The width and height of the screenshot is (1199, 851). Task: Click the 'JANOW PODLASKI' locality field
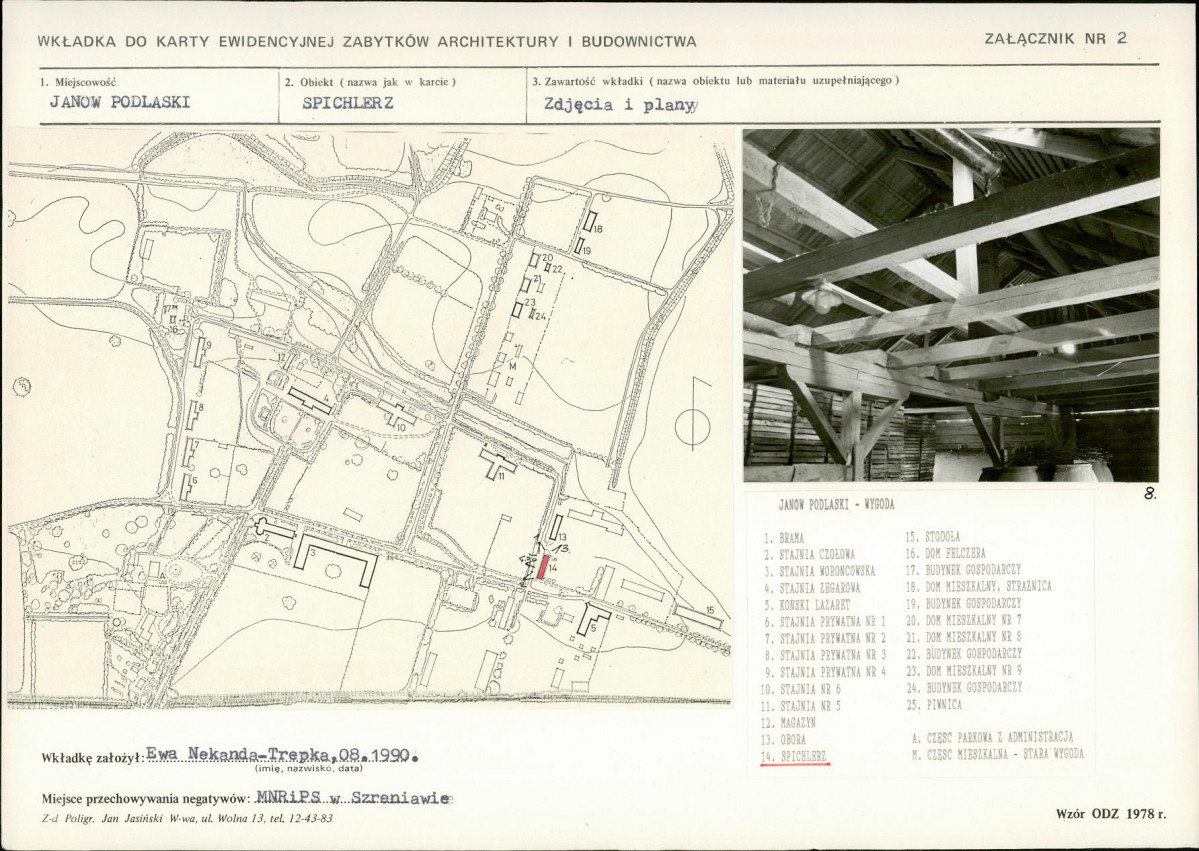coord(119,102)
